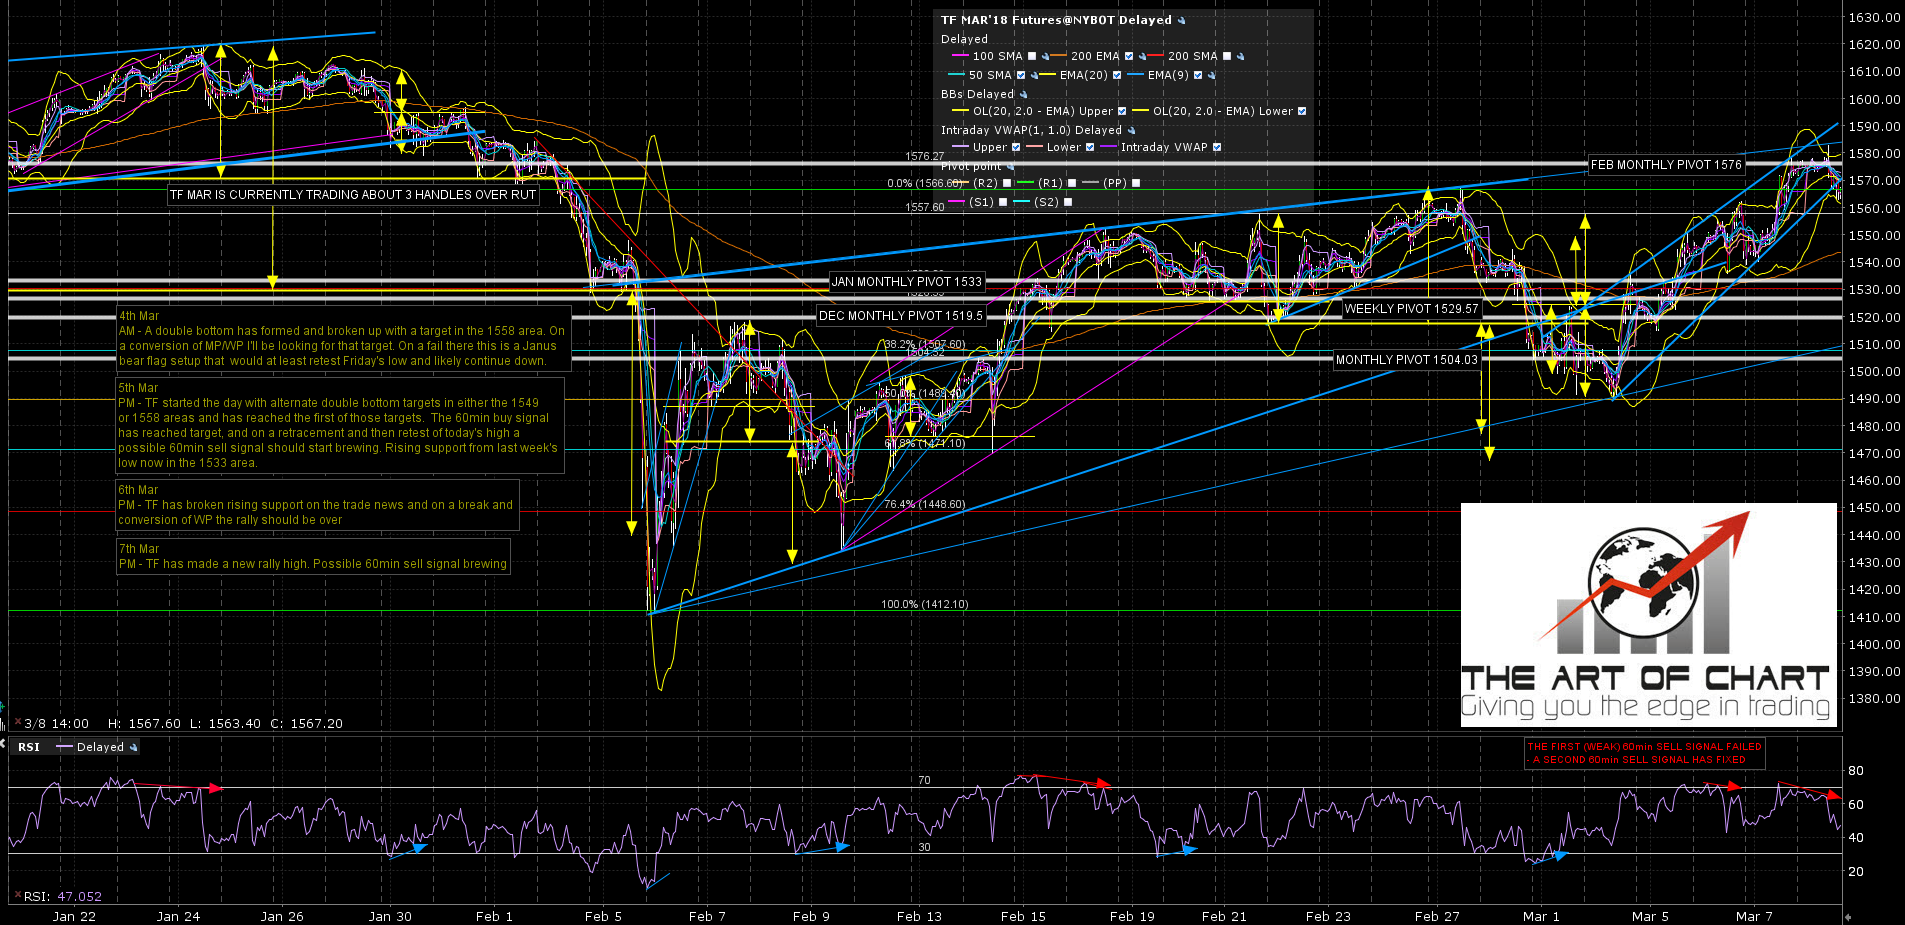The height and width of the screenshot is (925, 1905).
Task: Uncheck the OL(20, 2.0 - EMA) Lower checkbox
Action: pos(1302,112)
